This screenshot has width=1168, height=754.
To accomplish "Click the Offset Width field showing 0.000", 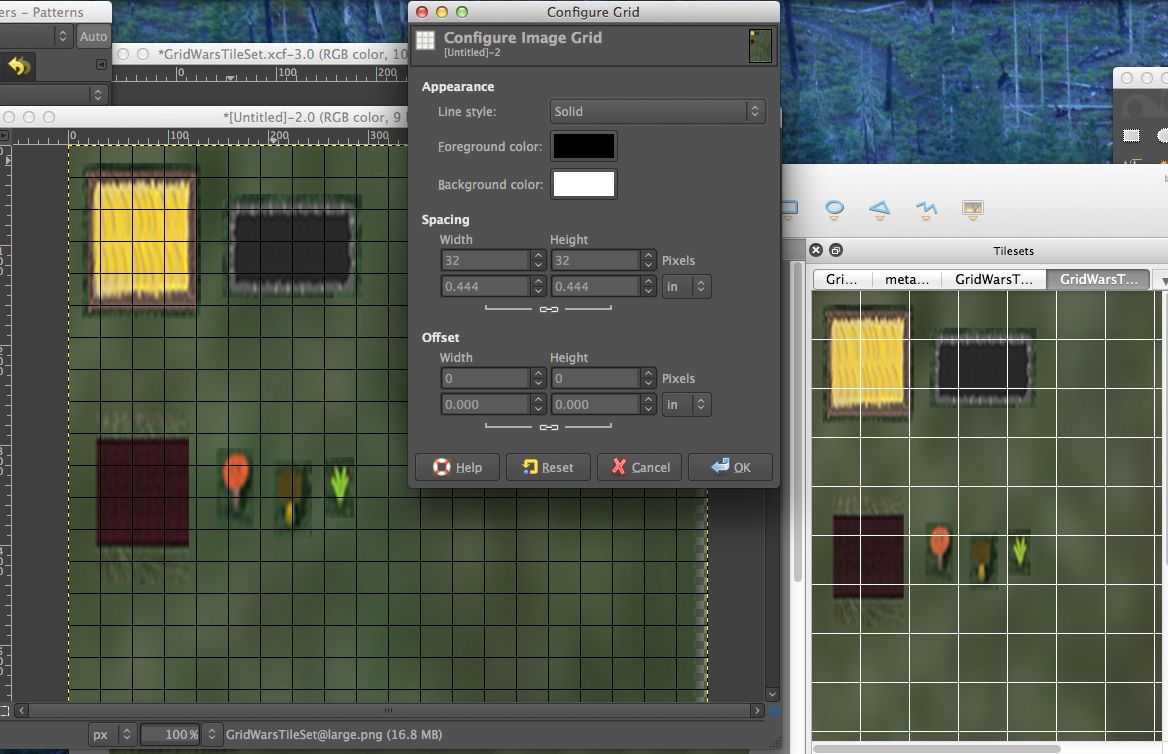I will pyautogui.click(x=485, y=404).
